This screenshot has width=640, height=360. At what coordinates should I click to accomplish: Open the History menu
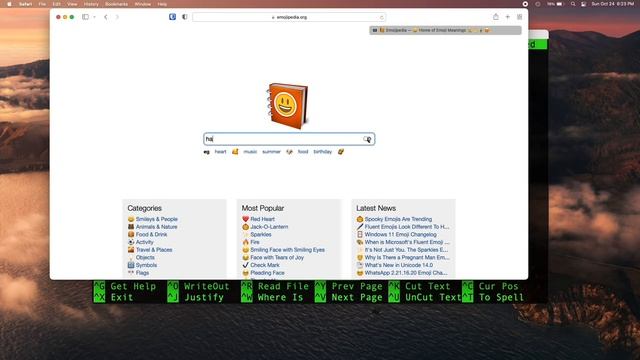91,4
